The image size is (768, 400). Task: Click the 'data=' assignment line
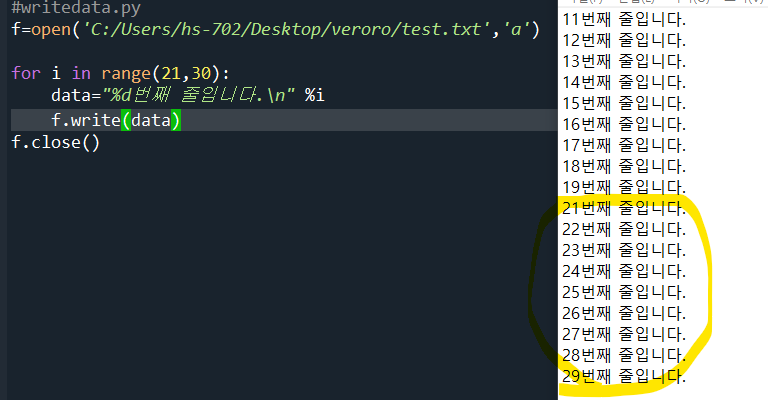point(188,95)
